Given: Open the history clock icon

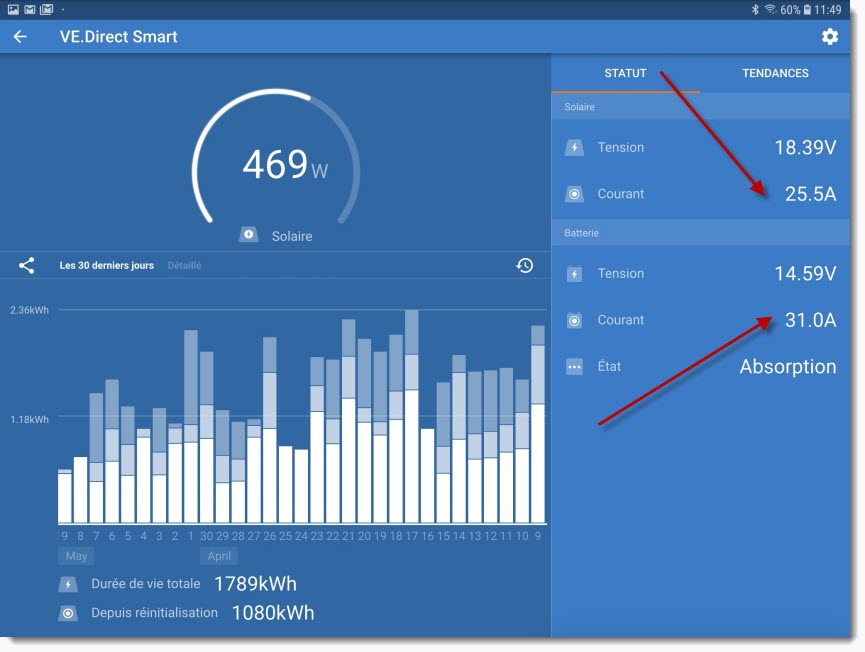Looking at the screenshot, I should [525, 265].
